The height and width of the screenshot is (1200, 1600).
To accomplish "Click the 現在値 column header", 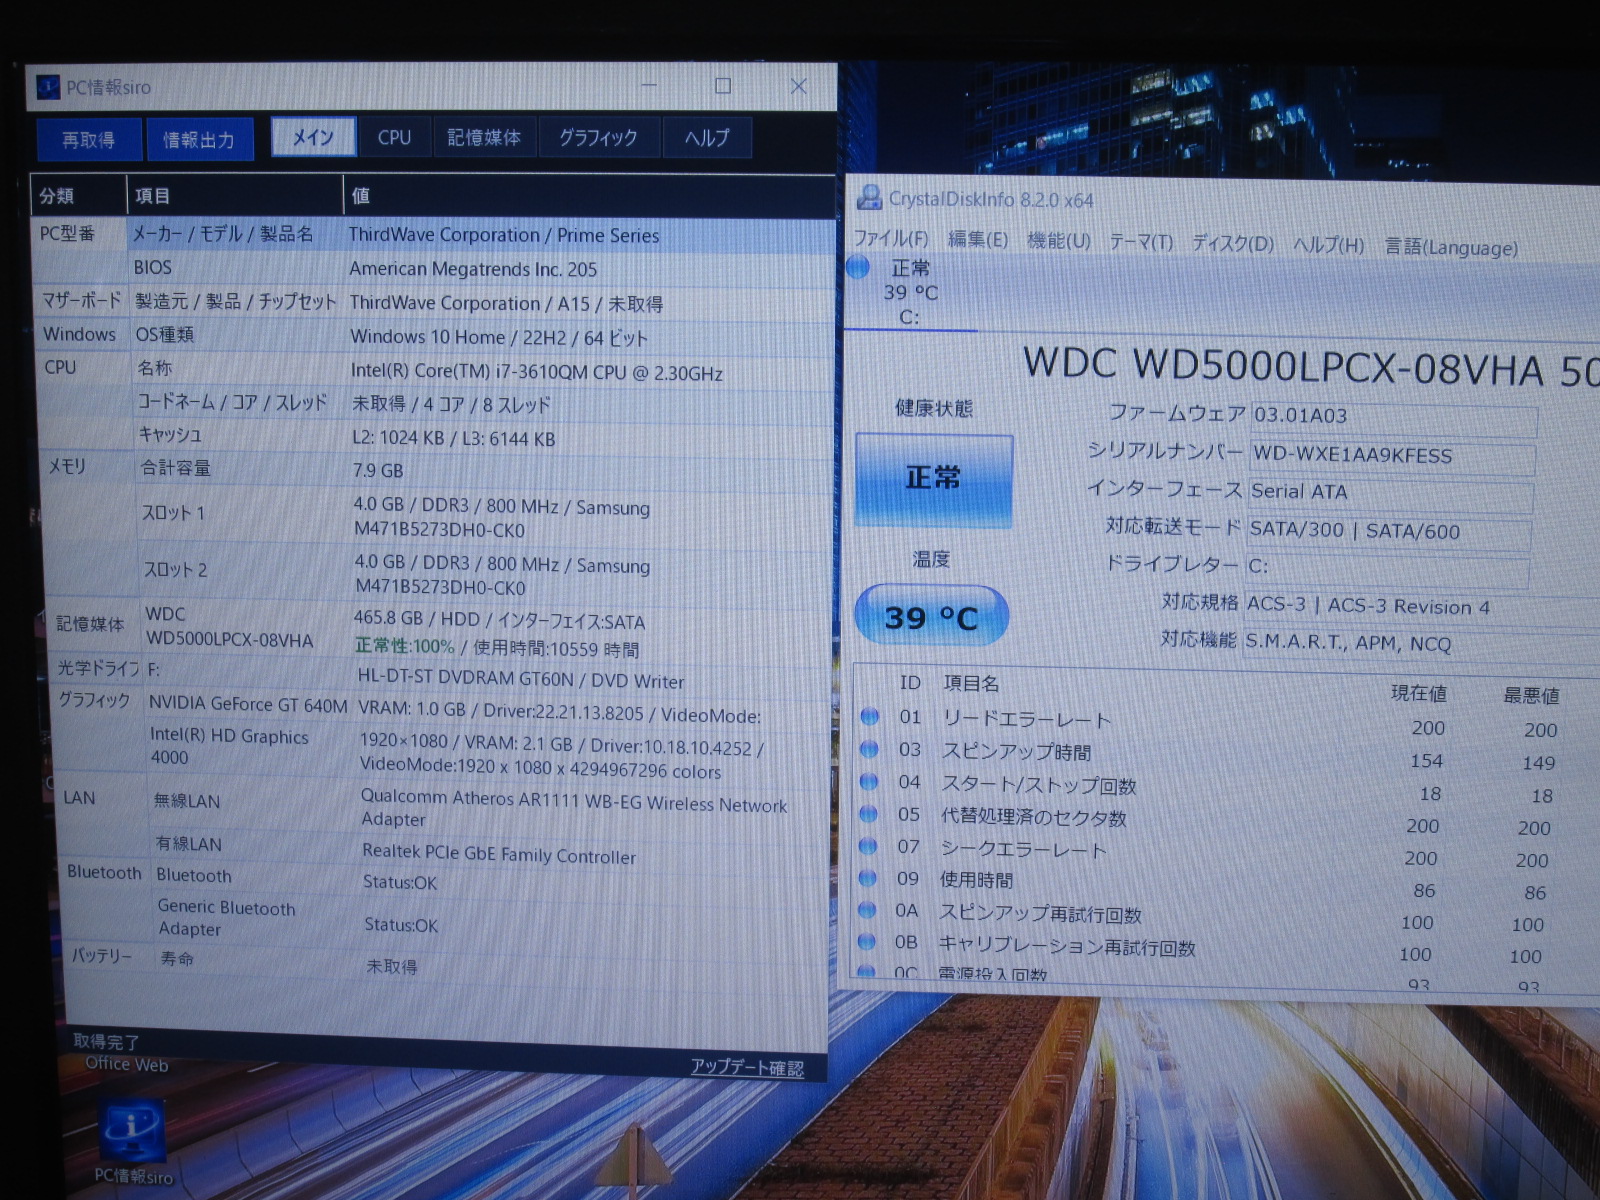I will tap(1418, 693).
